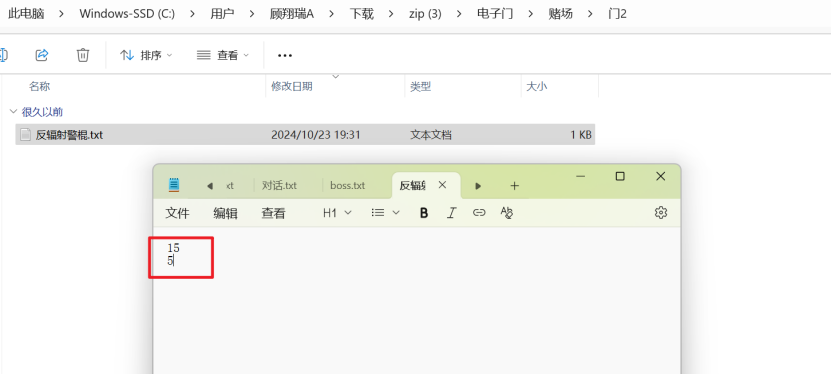The image size is (831, 374).
Task: Navigate to 电子门 folder in breadcrumb
Action: (495, 14)
